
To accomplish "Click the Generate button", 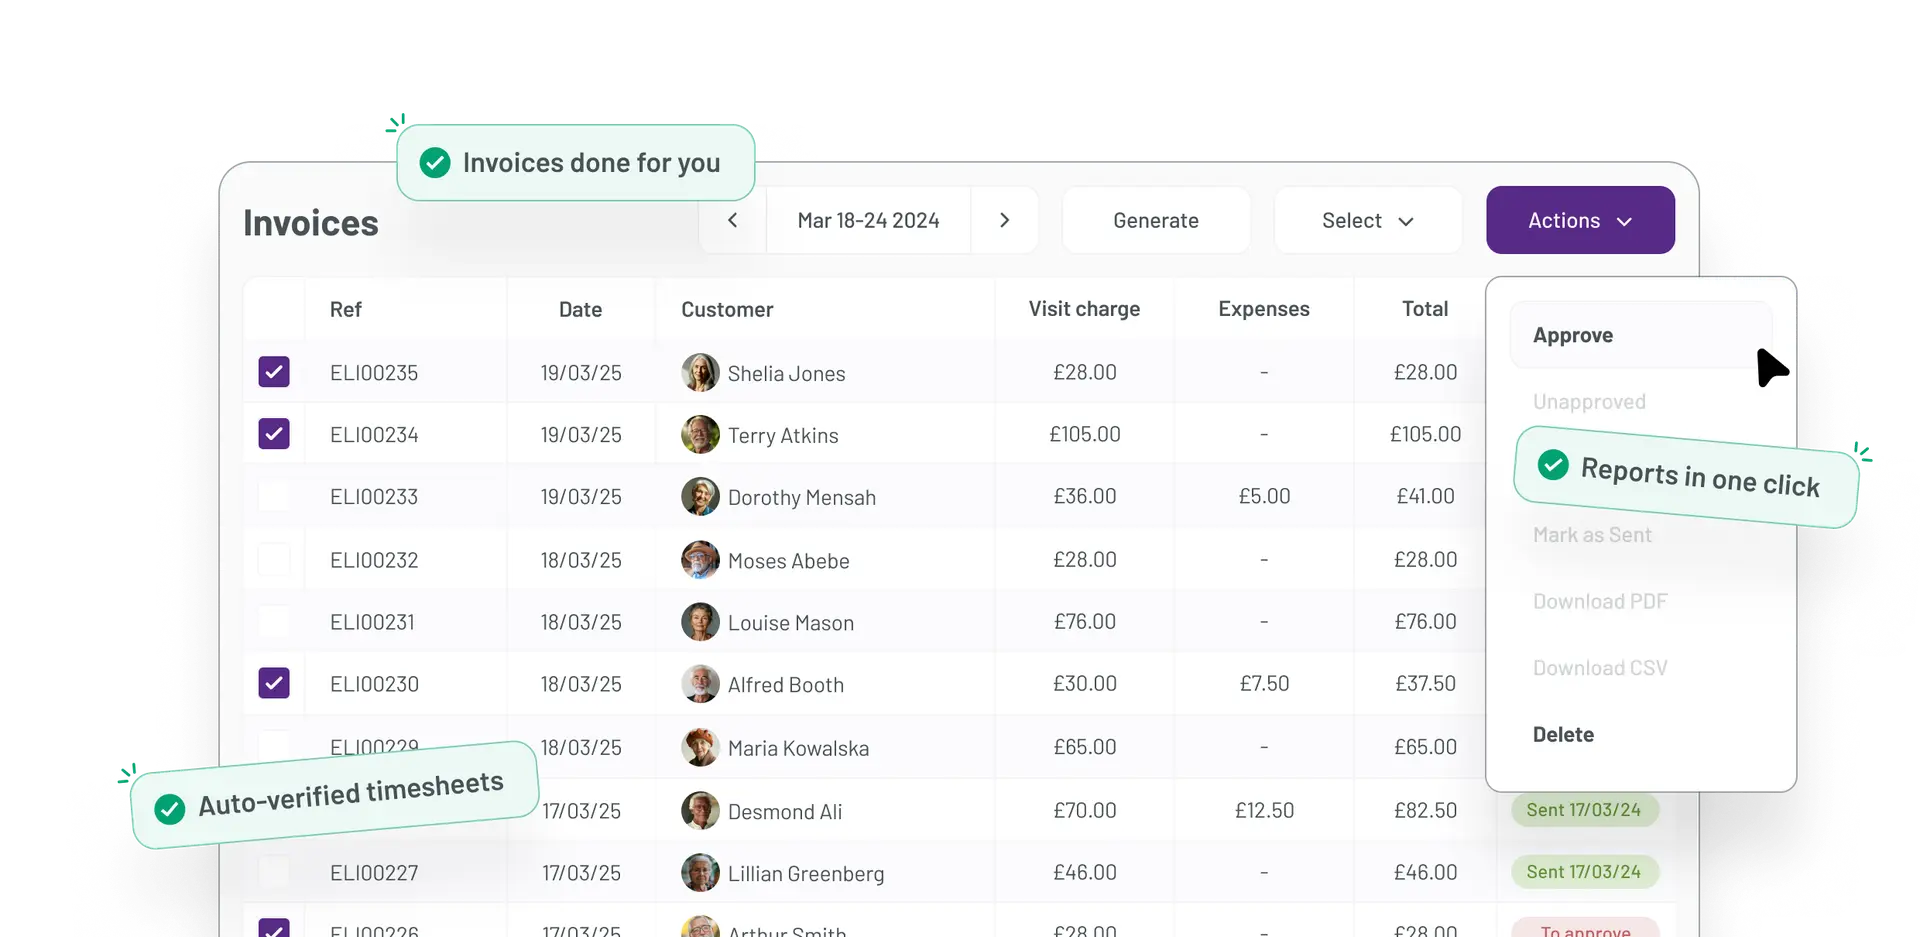I will (x=1155, y=221).
